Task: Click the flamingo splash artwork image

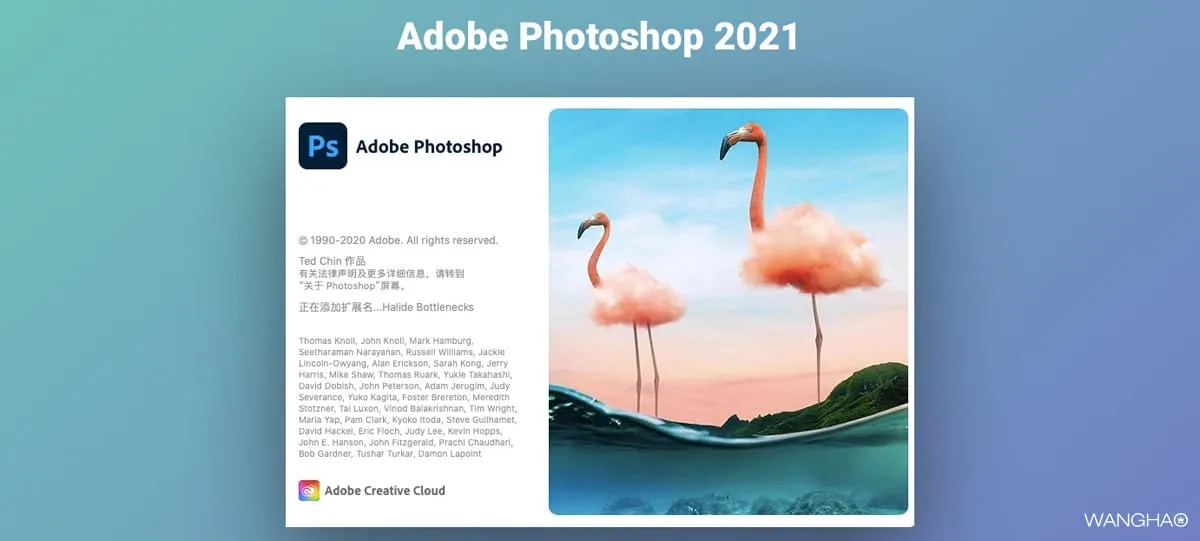Action: pos(728,311)
